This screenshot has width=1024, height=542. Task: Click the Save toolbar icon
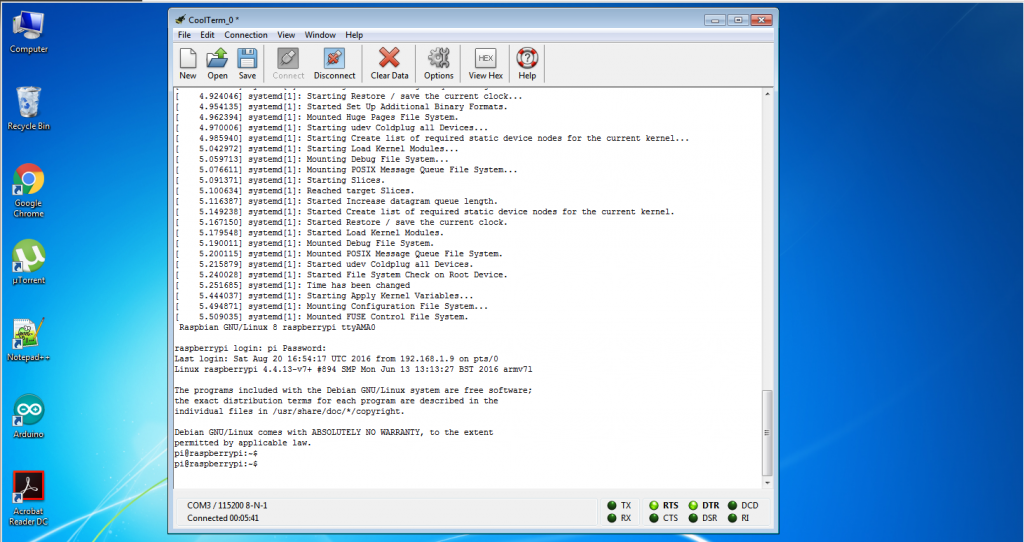pyautogui.click(x=247, y=62)
